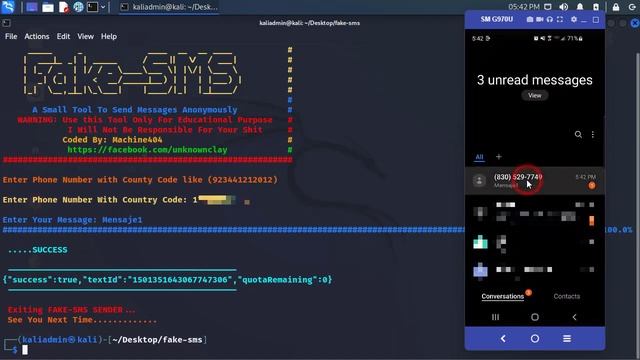
Task: Click the terminal command prompt cursor
Action: pos(25,350)
